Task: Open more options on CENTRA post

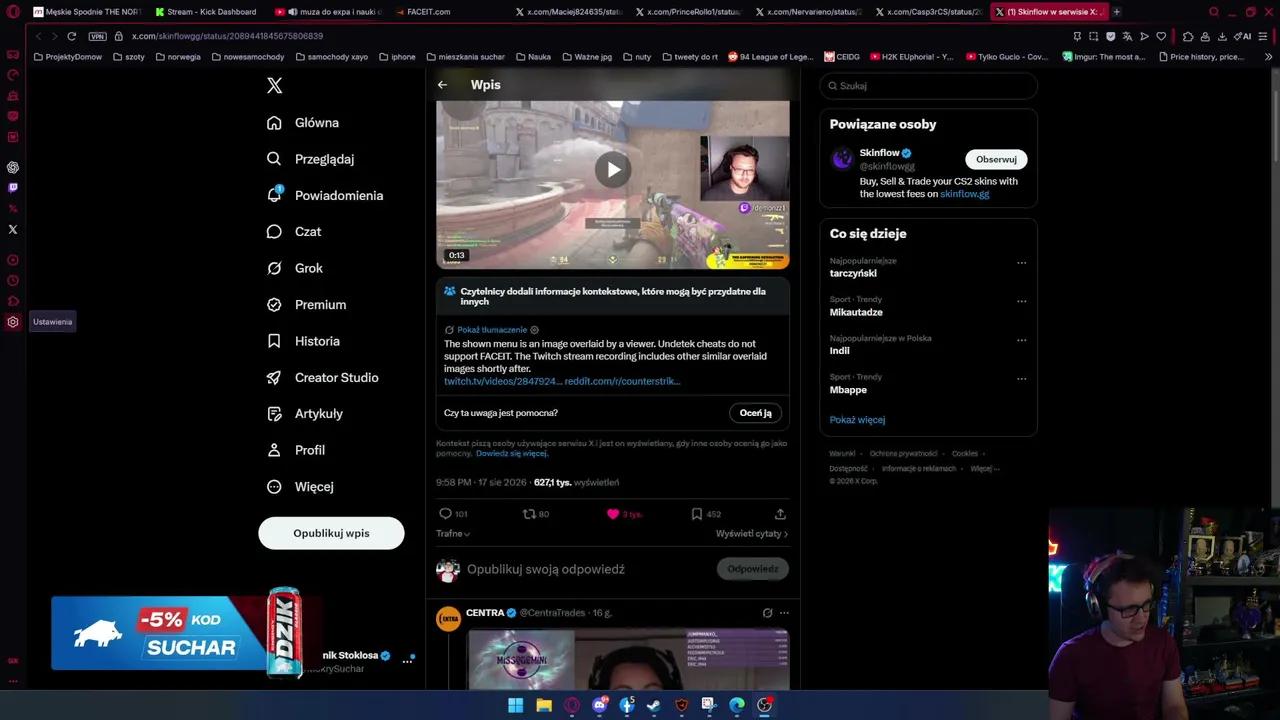Action: point(784,613)
